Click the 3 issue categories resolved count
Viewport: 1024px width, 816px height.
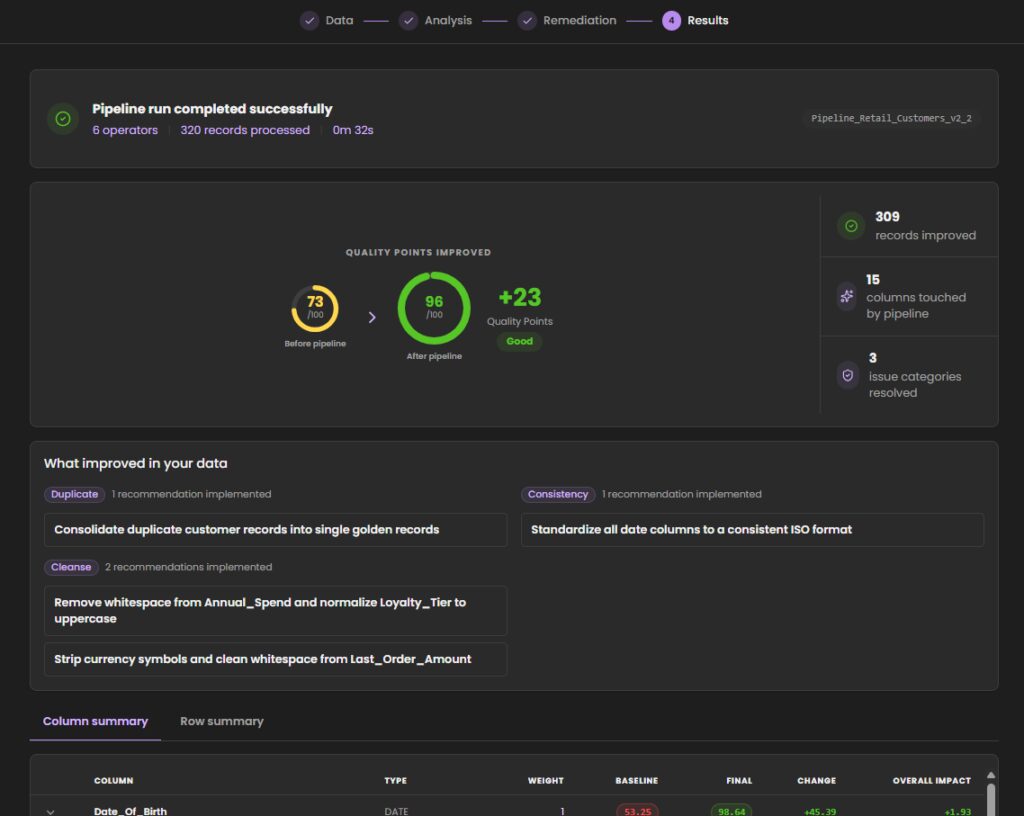[873, 358]
